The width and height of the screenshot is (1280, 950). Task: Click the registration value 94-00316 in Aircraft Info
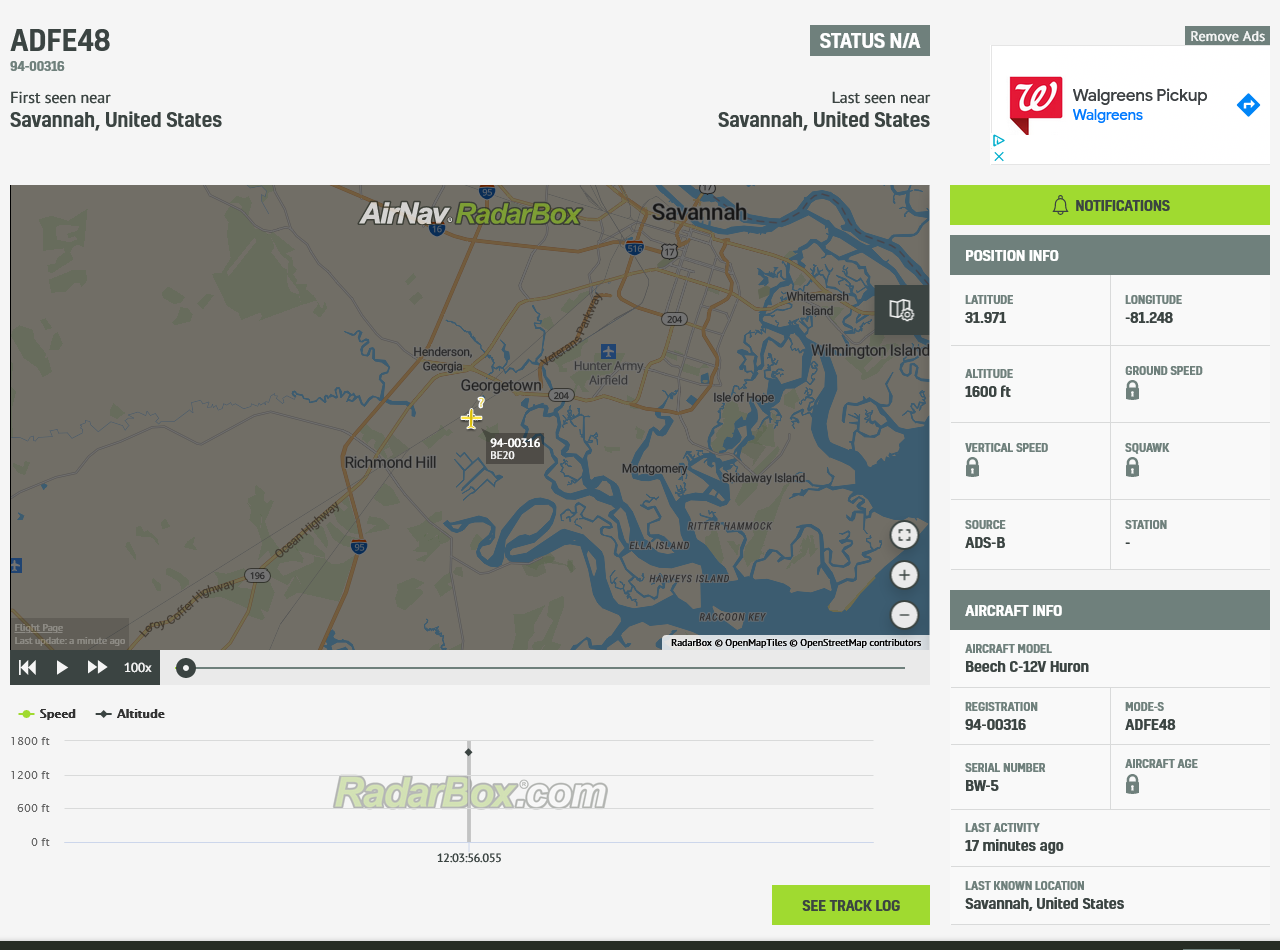(x=995, y=725)
